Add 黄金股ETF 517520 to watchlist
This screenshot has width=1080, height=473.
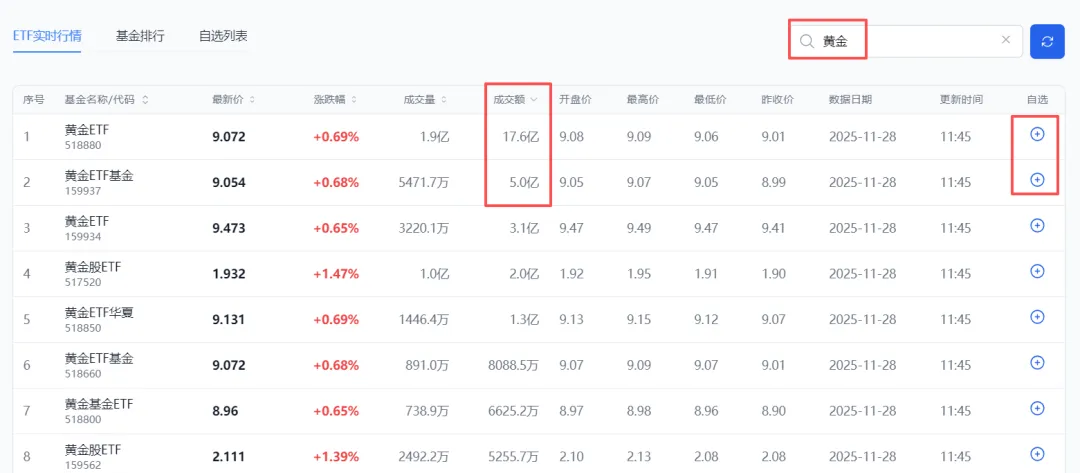coord(1037,271)
